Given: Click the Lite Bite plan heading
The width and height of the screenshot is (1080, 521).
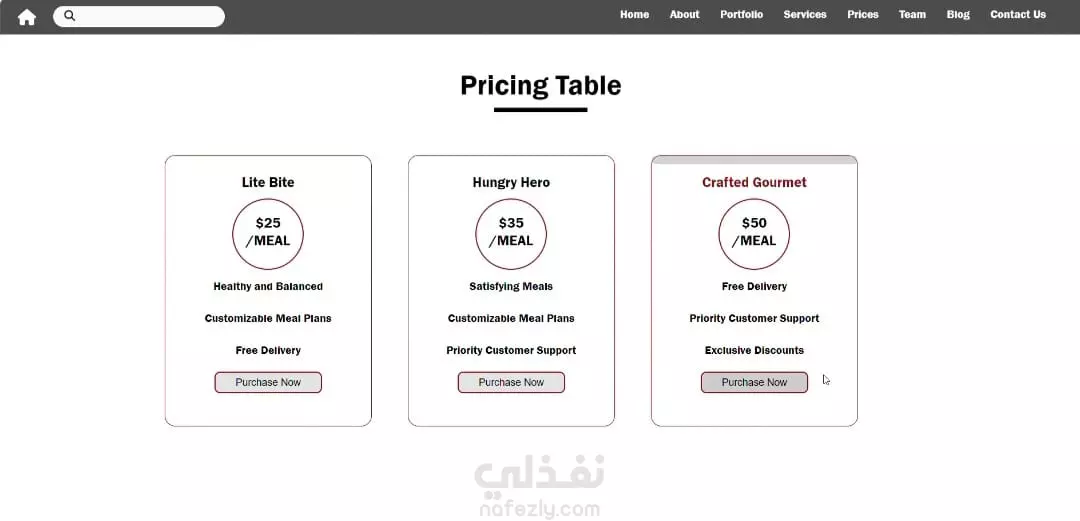Looking at the screenshot, I should point(268,182).
